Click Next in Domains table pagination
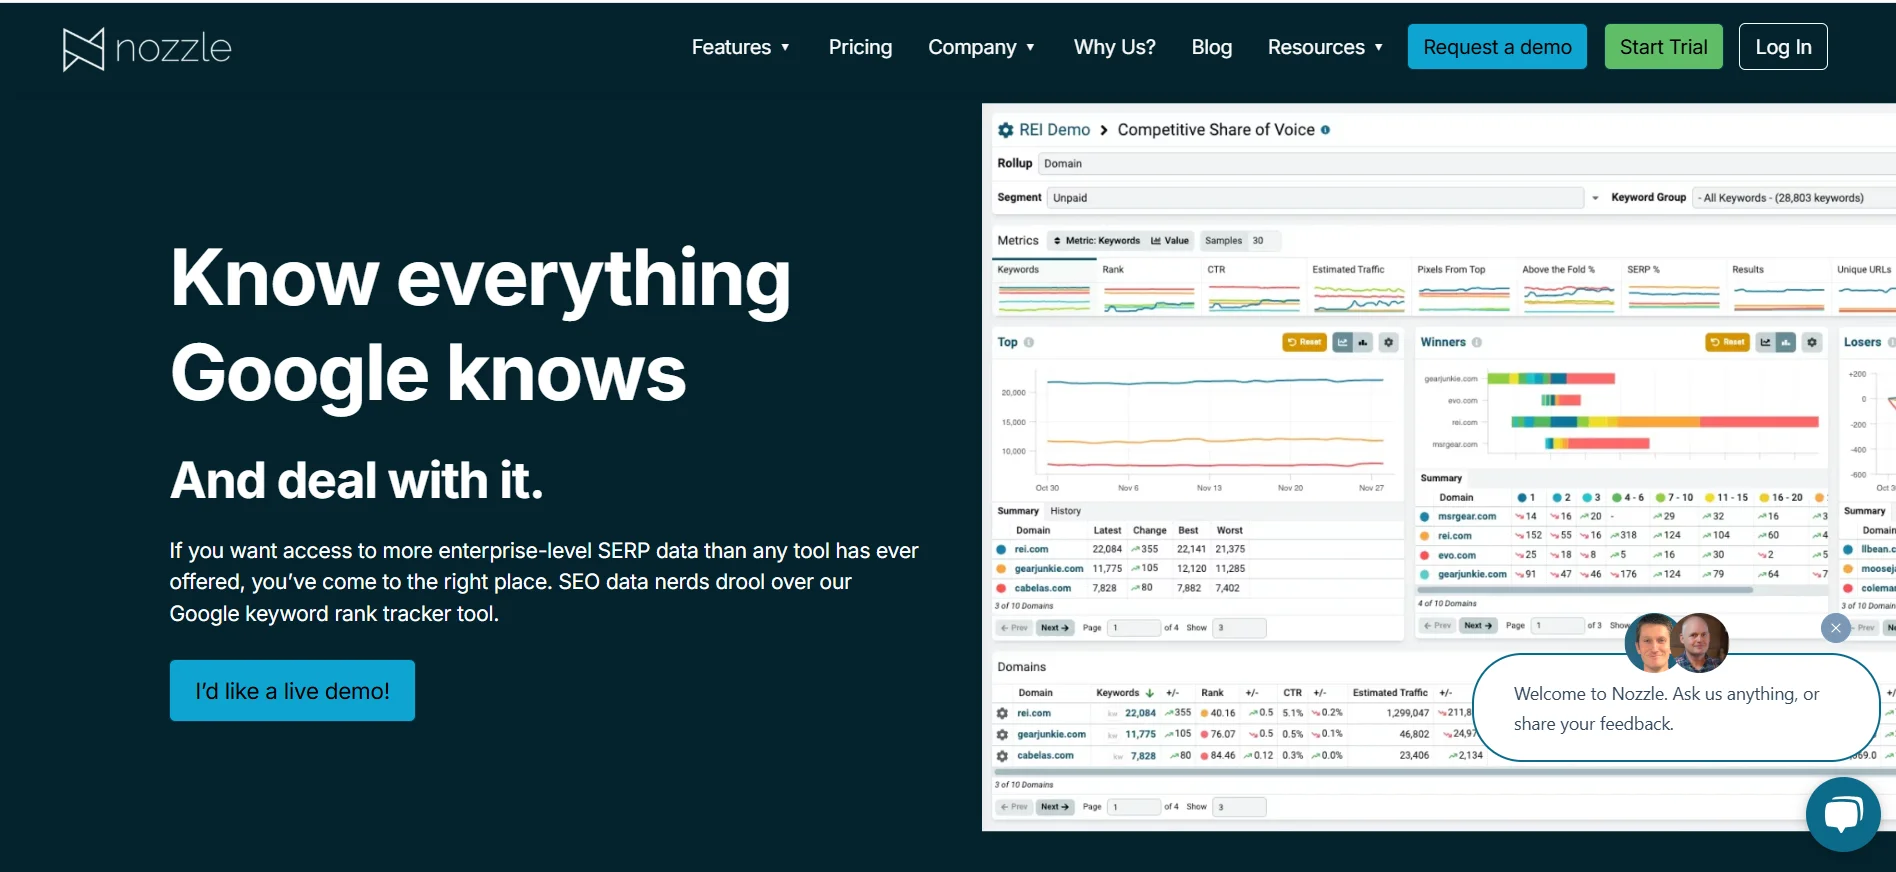Image resolution: width=1896 pixels, height=872 pixels. [x=1055, y=807]
